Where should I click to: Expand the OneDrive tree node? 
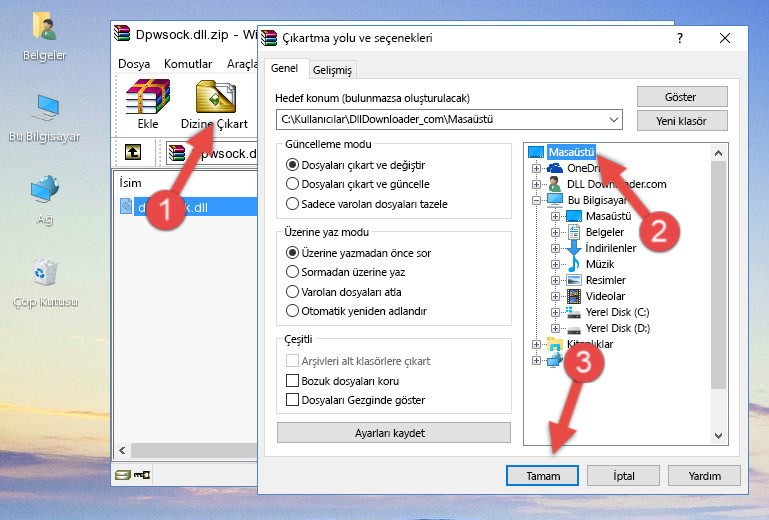(x=536, y=168)
